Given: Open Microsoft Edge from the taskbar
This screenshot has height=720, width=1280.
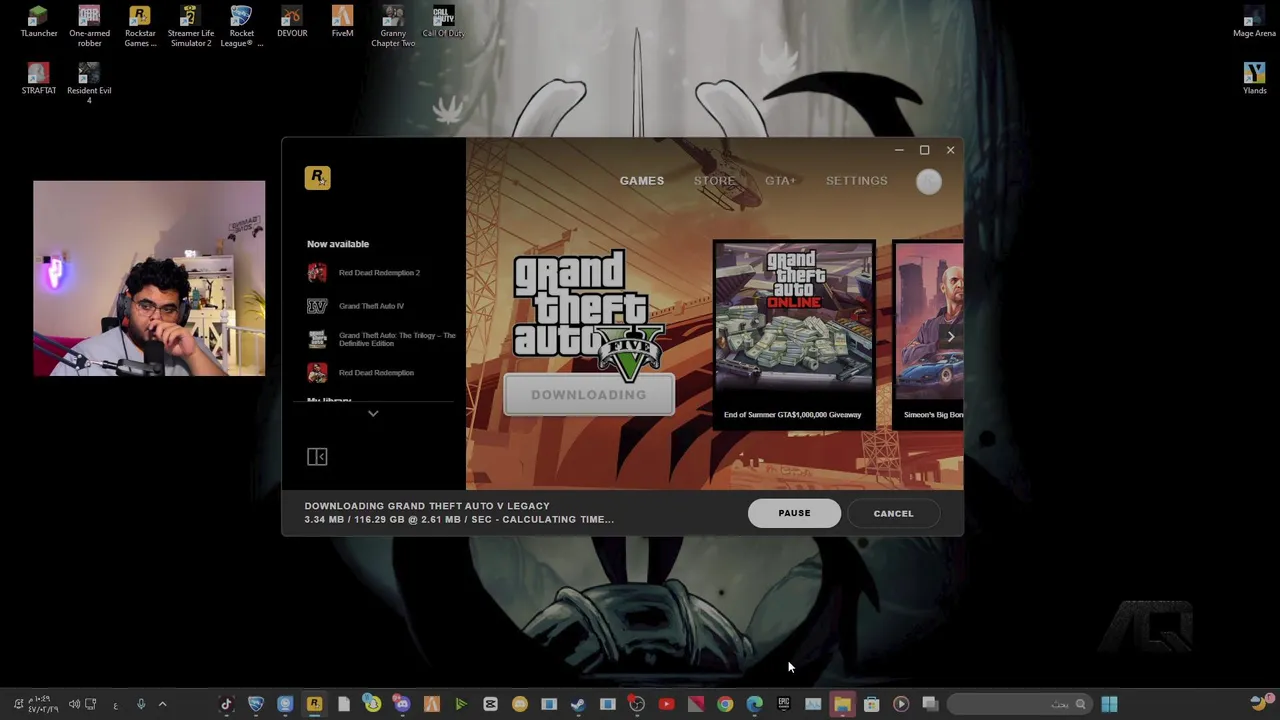Looking at the screenshot, I should [754, 704].
